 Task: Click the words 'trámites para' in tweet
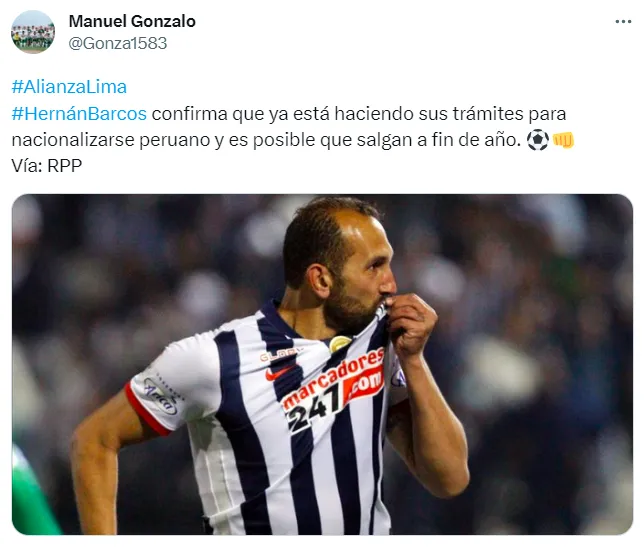tap(509, 114)
